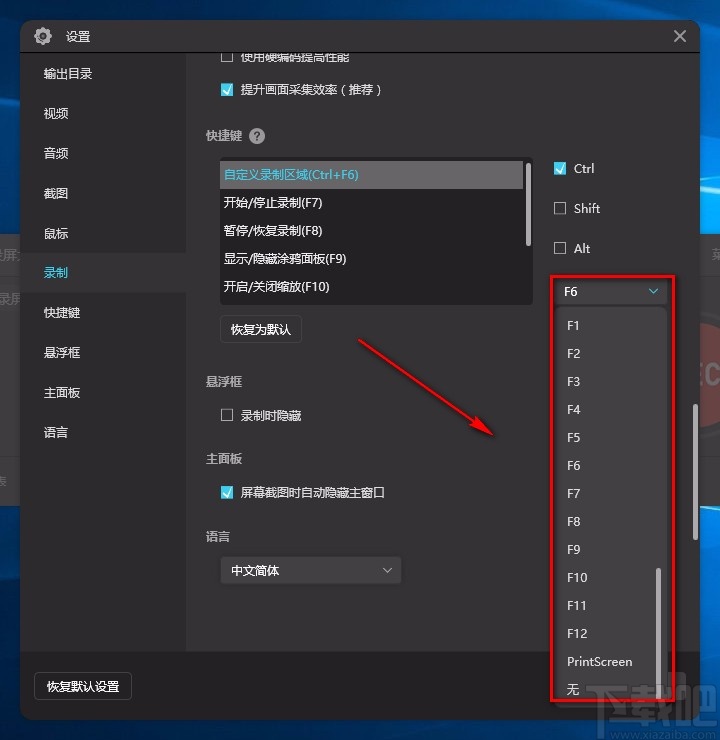The width and height of the screenshot is (720, 740).
Task: Select 开始/停止录制(F7) shortcut row
Action: click(x=371, y=202)
